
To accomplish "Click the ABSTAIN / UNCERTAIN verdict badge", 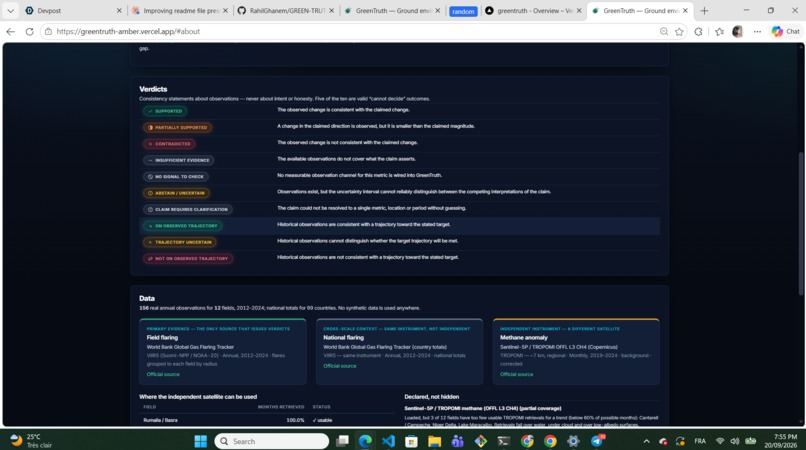I will [176, 193].
